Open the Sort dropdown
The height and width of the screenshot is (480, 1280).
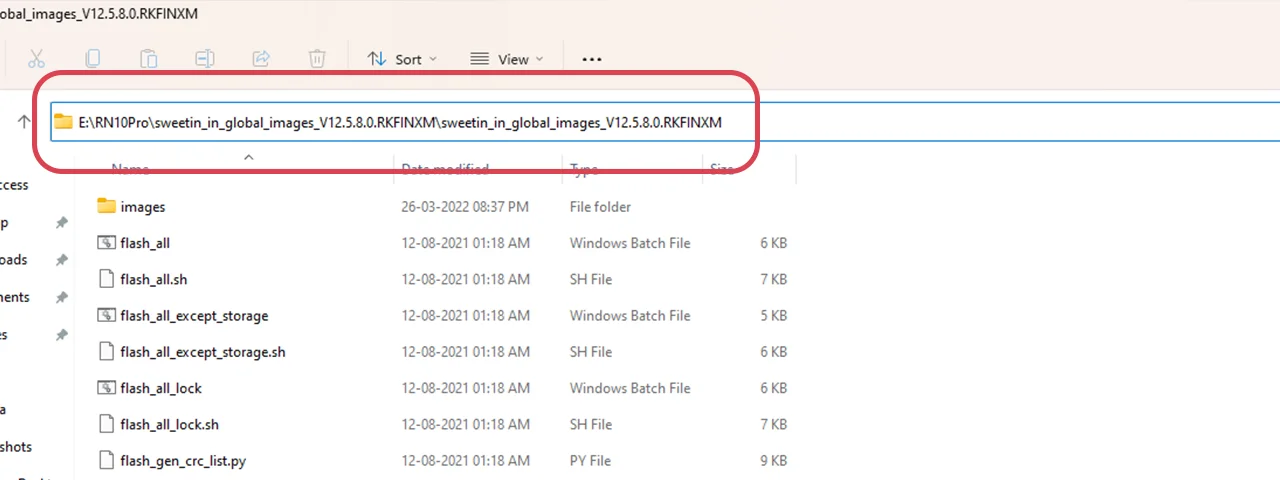tap(403, 59)
